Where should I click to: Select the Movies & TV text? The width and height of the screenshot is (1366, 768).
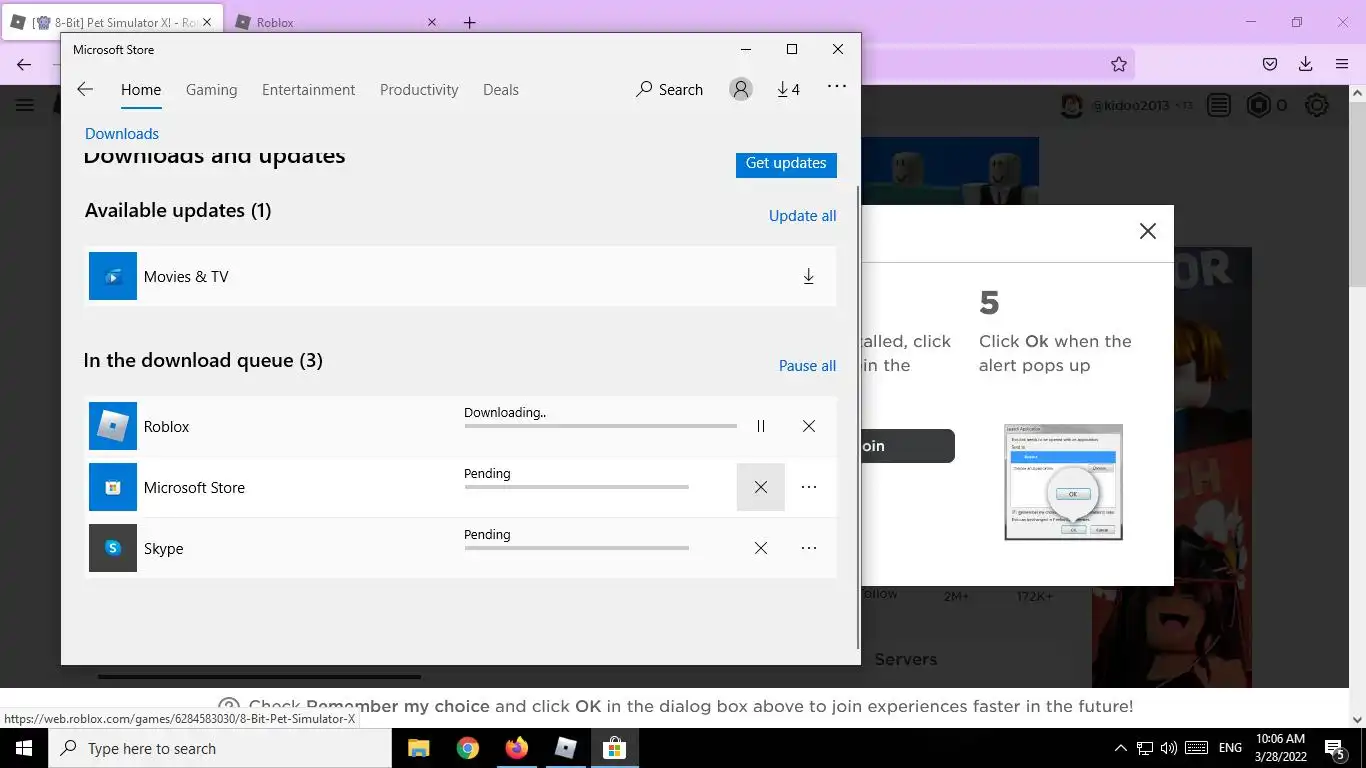[186, 277]
